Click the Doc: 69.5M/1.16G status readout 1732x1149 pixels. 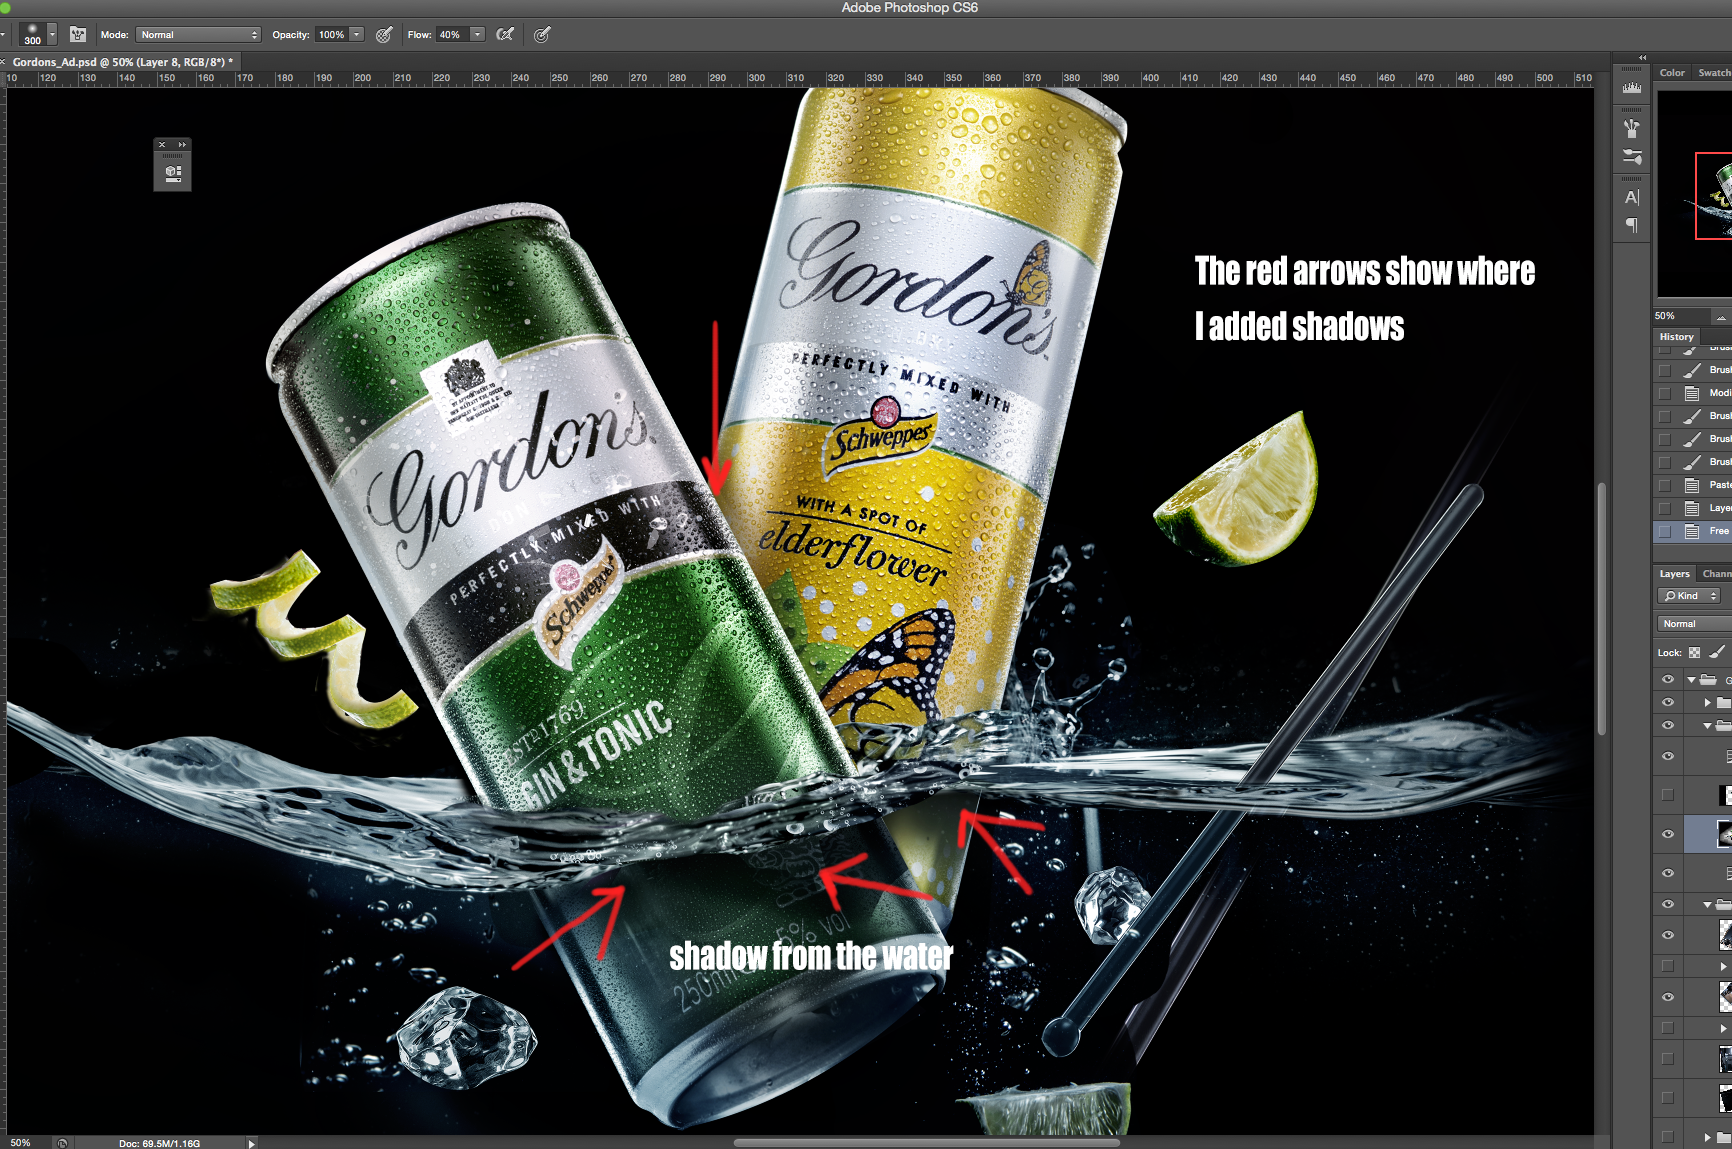pyautogui.click(x=159, y=1143)
